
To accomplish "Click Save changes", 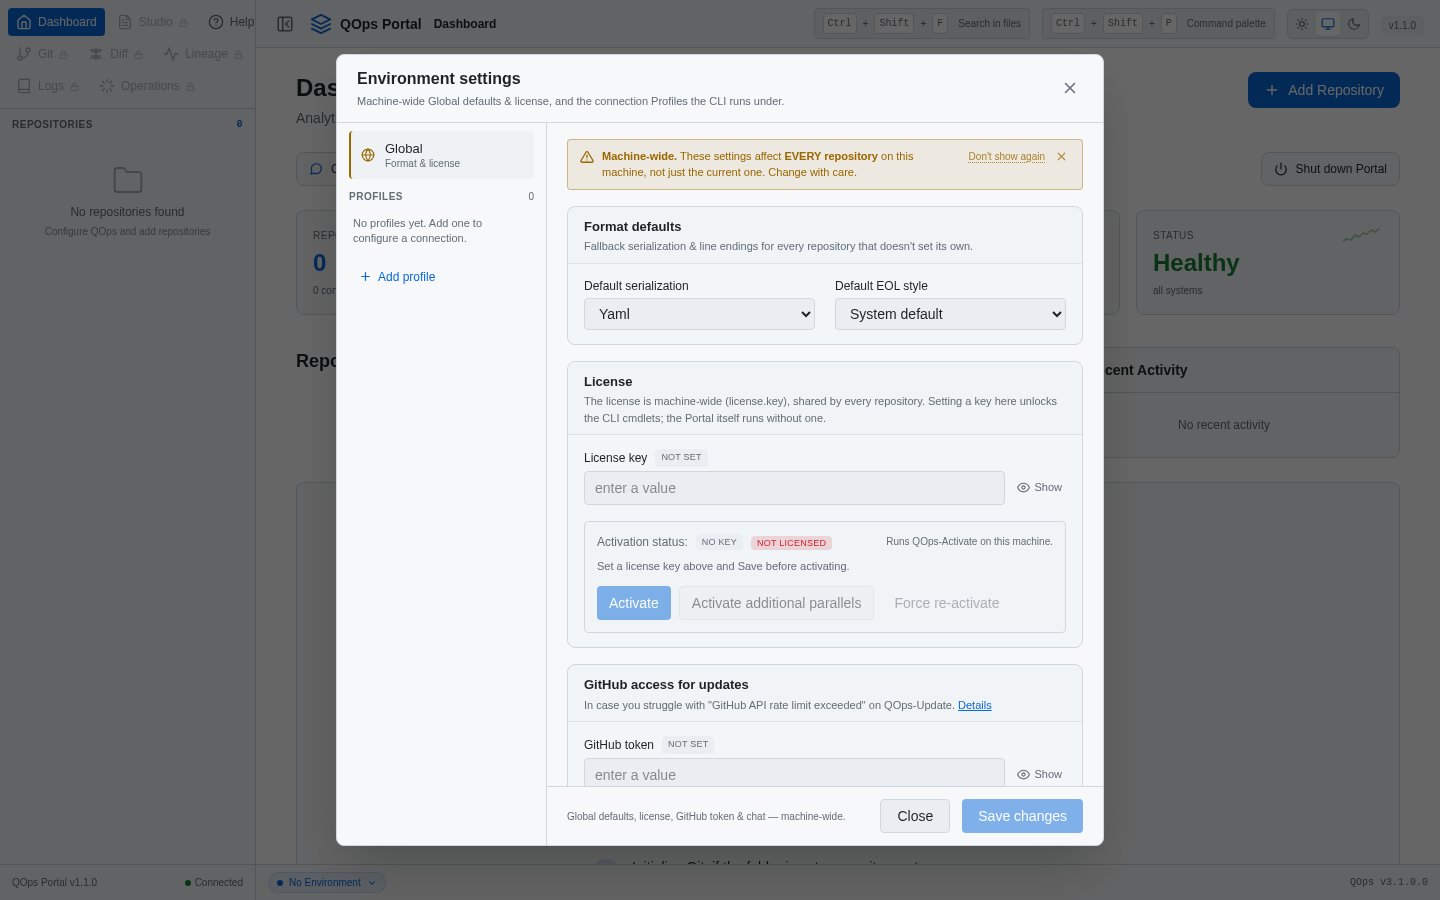I will [x=1022, y=816].
